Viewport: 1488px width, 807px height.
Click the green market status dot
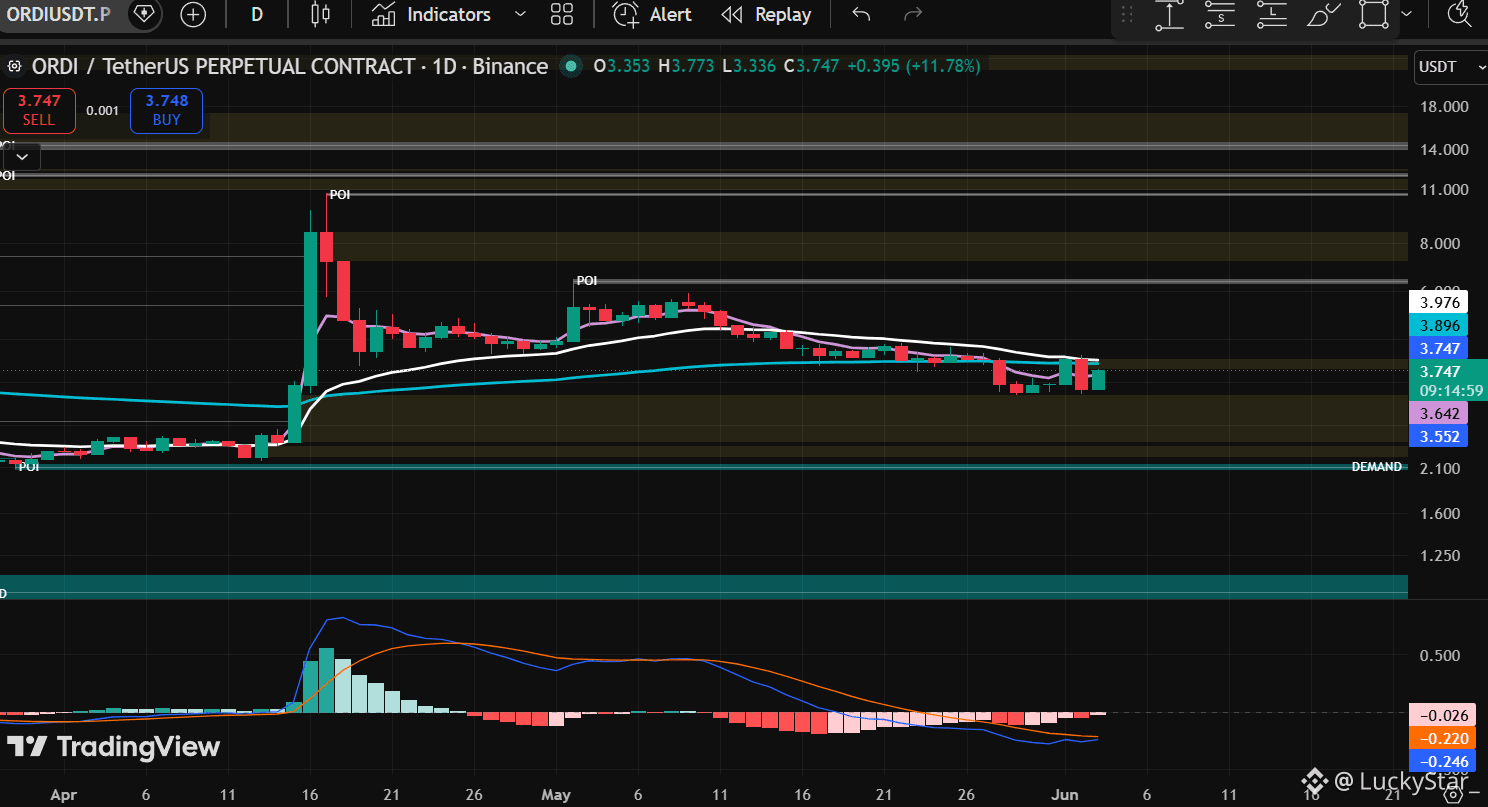click(571, 67)
